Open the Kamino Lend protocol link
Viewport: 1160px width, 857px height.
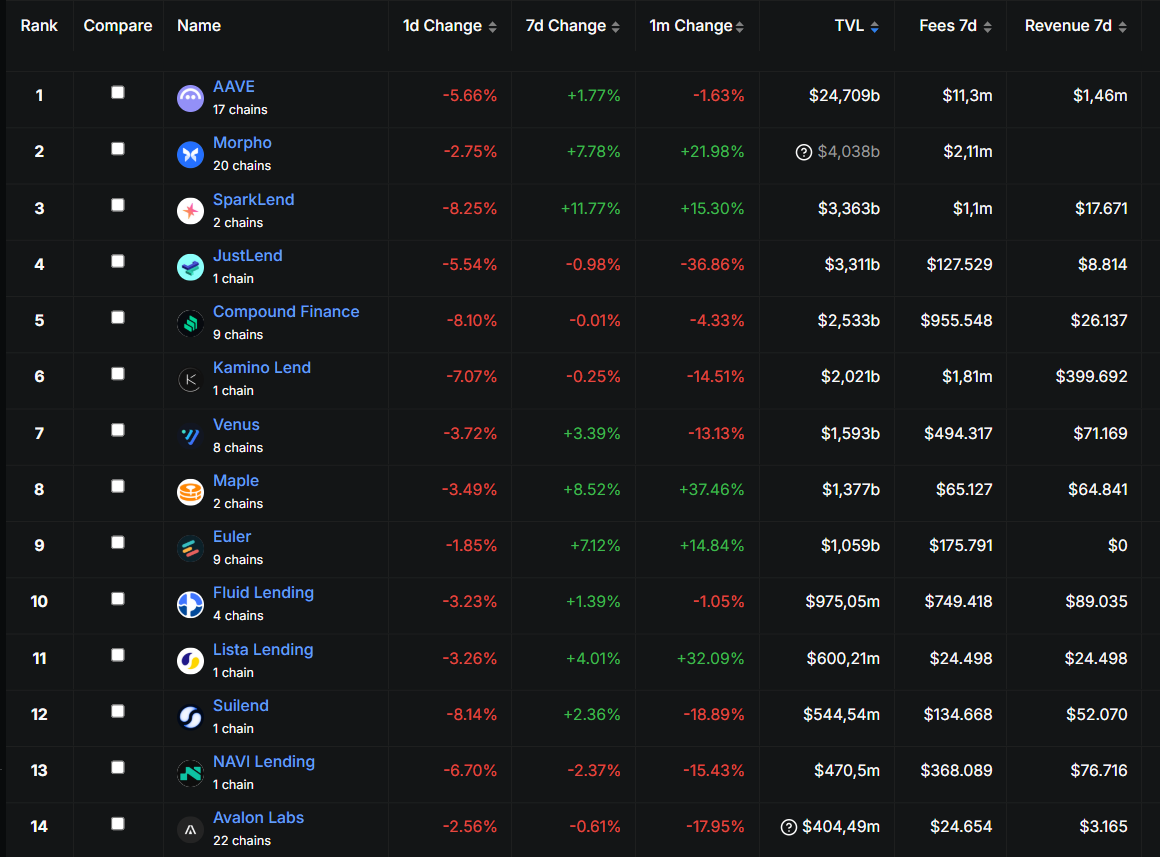pyautogui.click(x=262, y=368)
